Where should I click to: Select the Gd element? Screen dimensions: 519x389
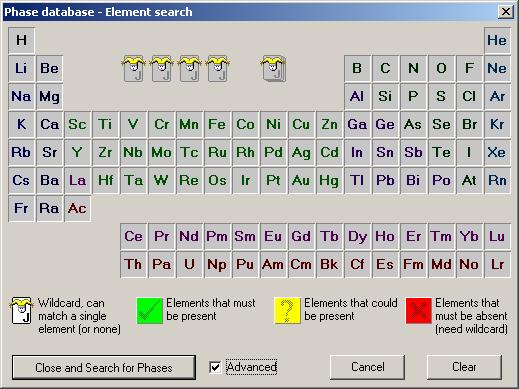[301, 236]
